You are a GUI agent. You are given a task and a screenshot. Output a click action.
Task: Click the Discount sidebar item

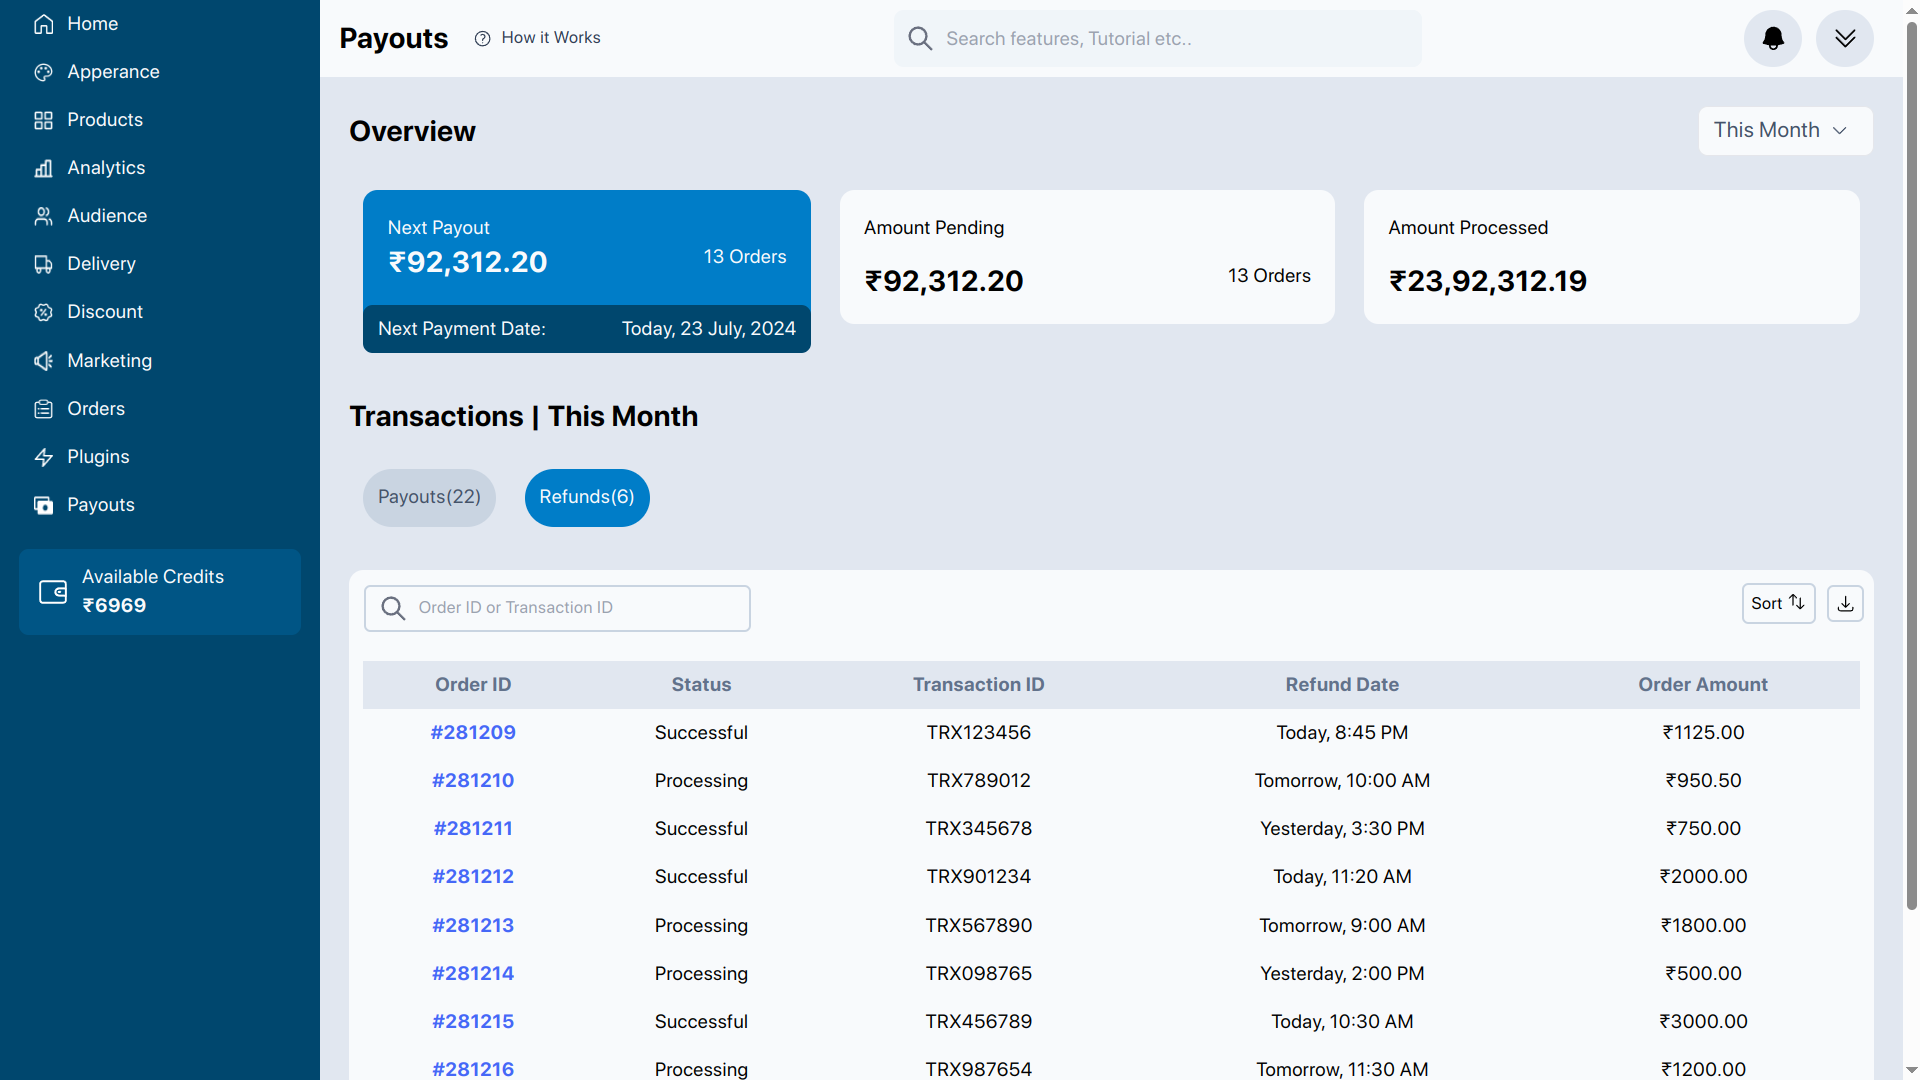pos(104,312)
